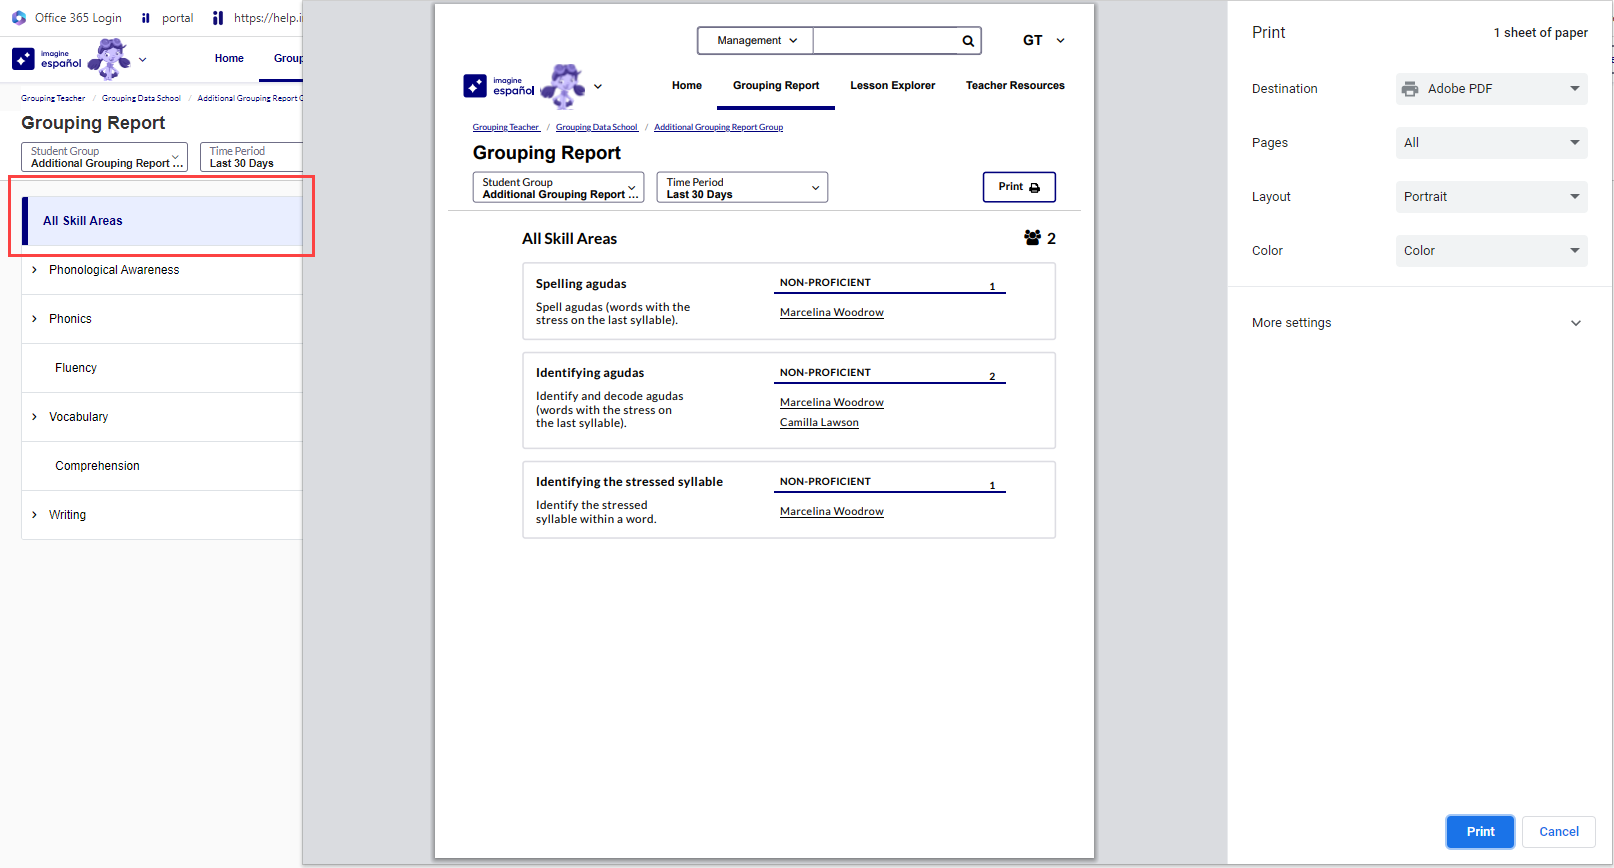Open the Home tab in print preview
The width and height of the screenshot is (1614, 868).
[x=687, y=86]
